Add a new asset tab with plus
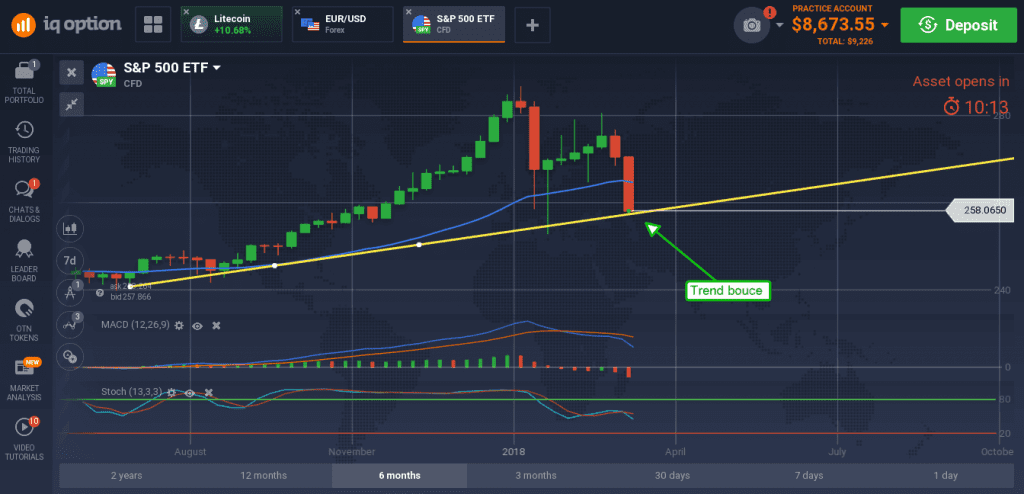 click(532, 25)
